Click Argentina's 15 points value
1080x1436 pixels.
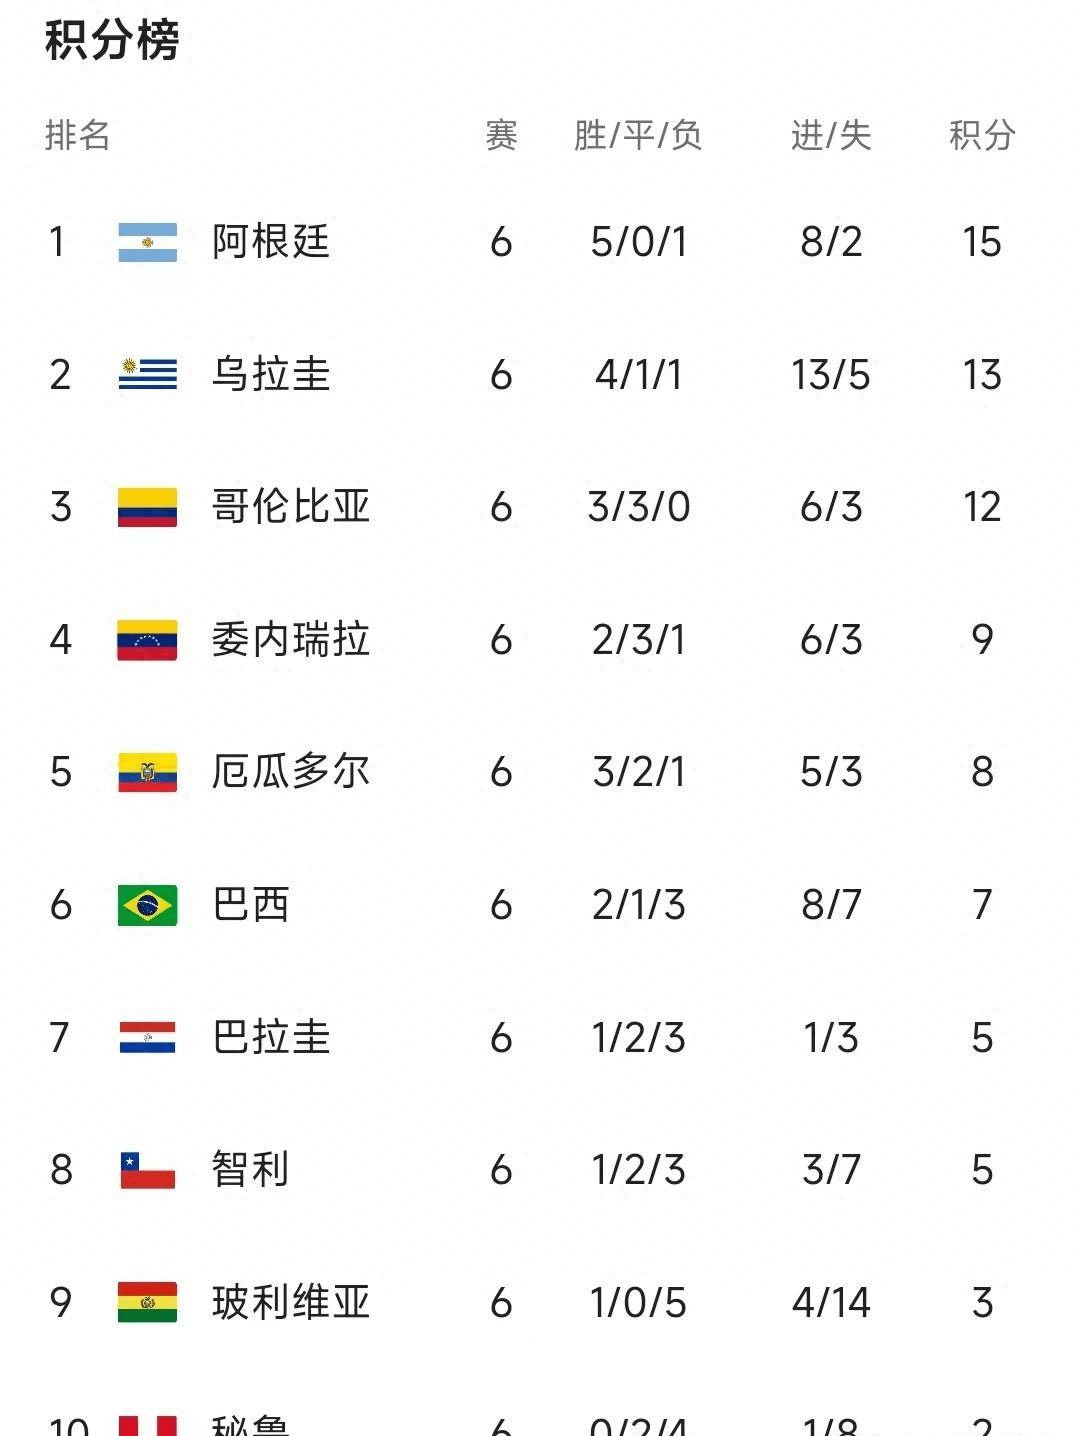(x=981, y=242)
